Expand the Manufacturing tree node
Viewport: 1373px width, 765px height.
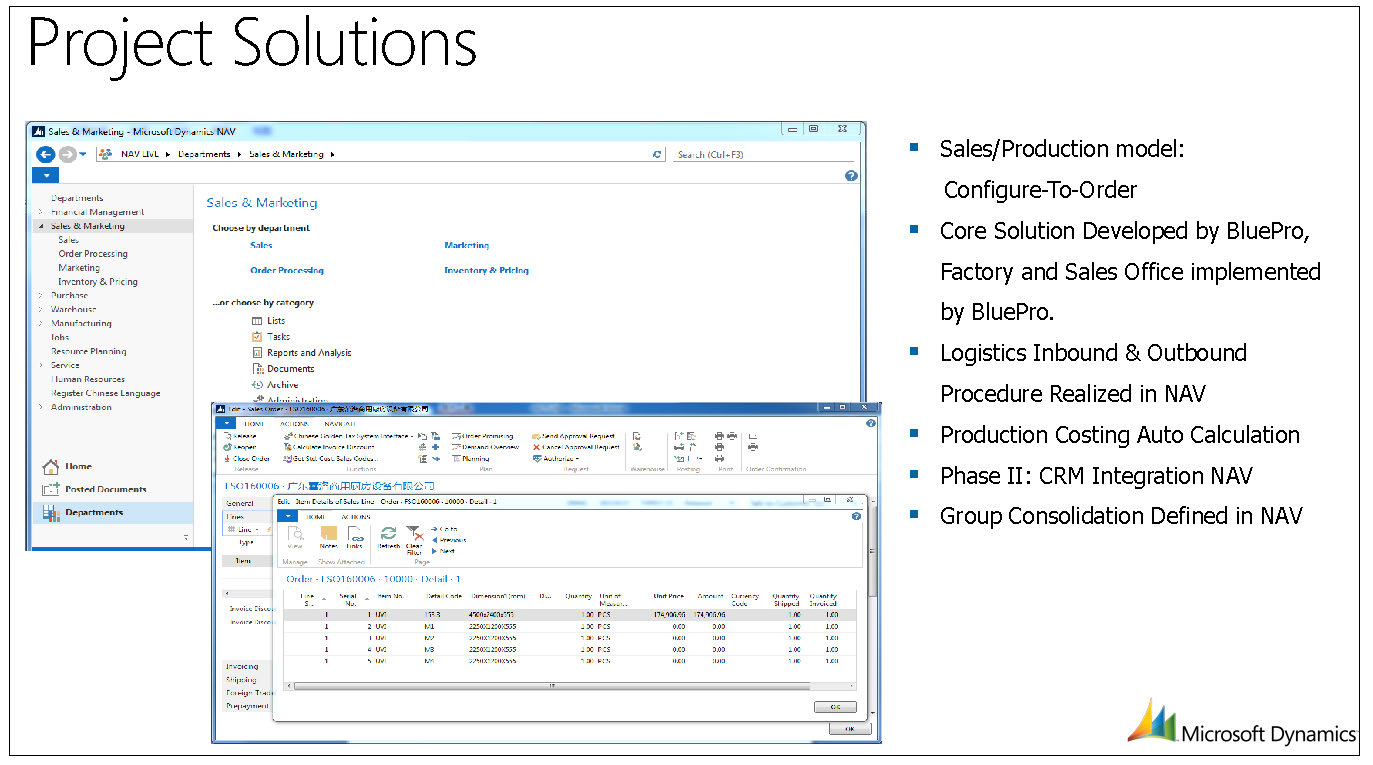[x=41, y=324]
